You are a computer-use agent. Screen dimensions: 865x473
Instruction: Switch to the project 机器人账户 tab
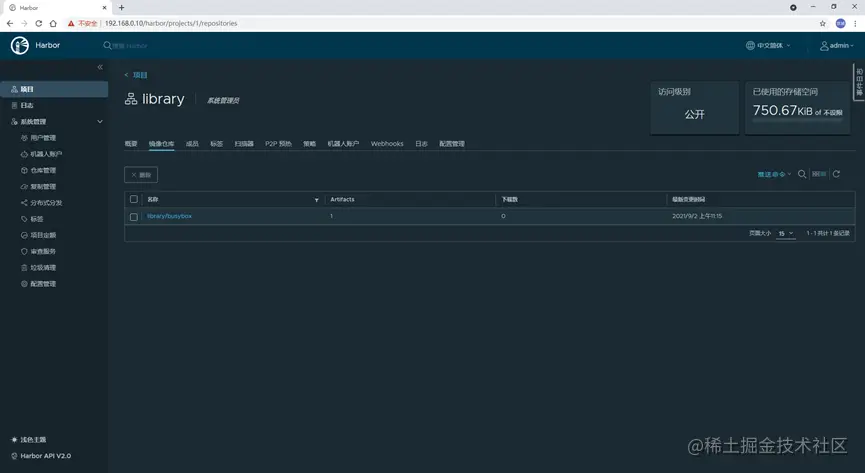pyautogui.click(x=343, y=144)
